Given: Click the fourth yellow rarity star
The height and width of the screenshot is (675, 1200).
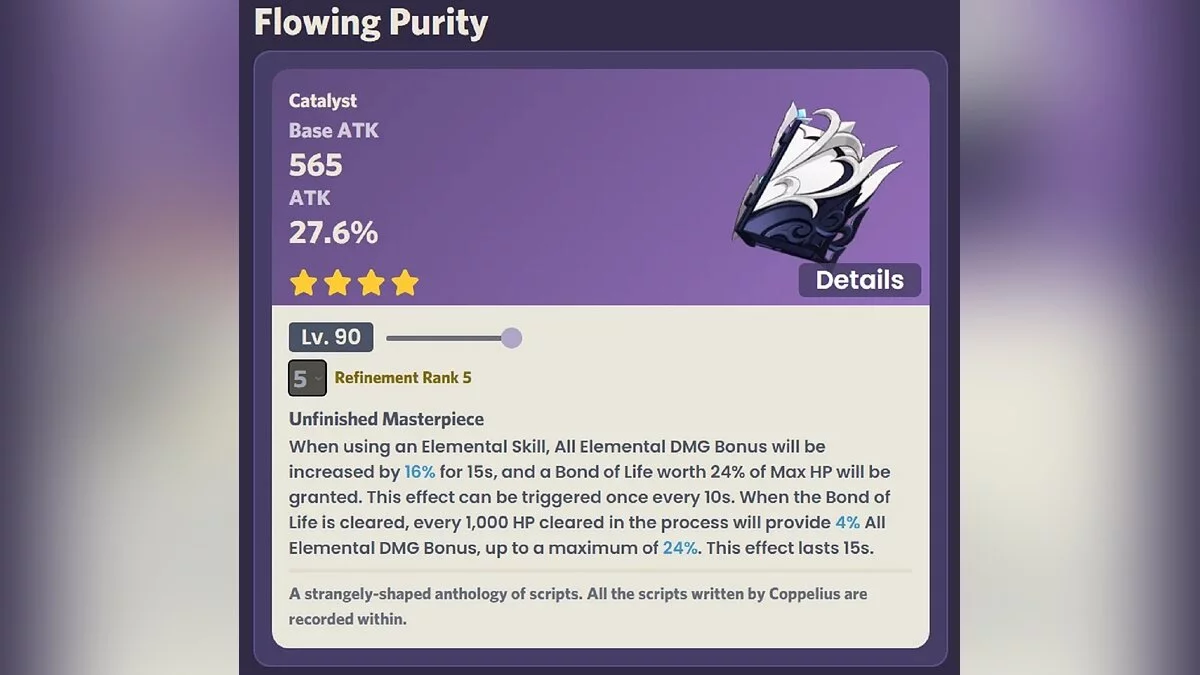Looking at the screenshot, I should (x=405, y=283).
